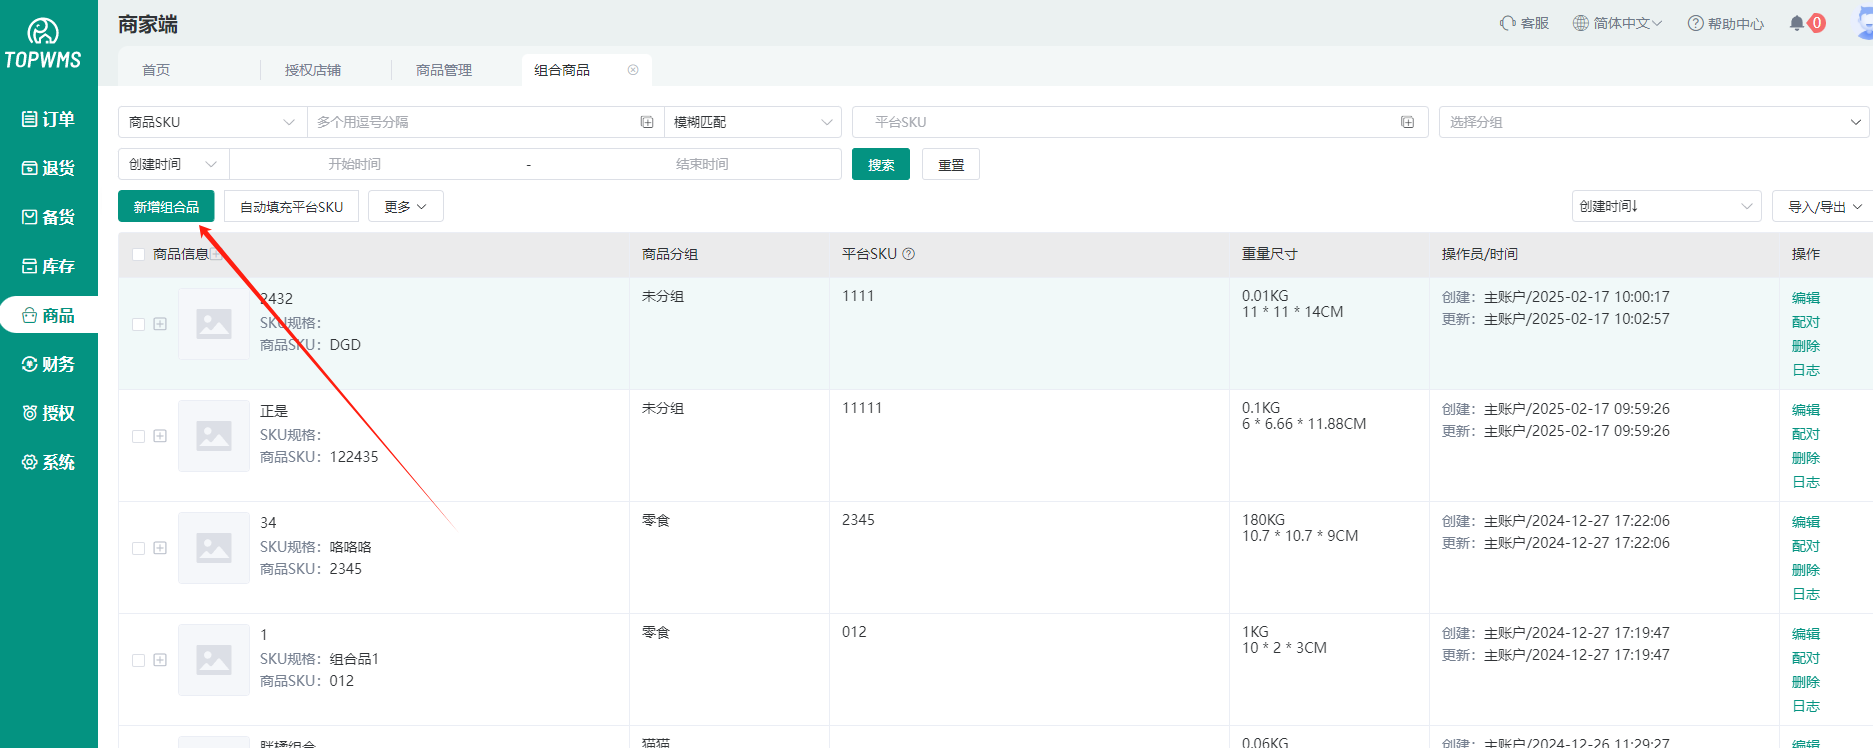Expand row 1 (组合品1) plus icon
This screenshot has width=1873, height=748.
point(160,660)
